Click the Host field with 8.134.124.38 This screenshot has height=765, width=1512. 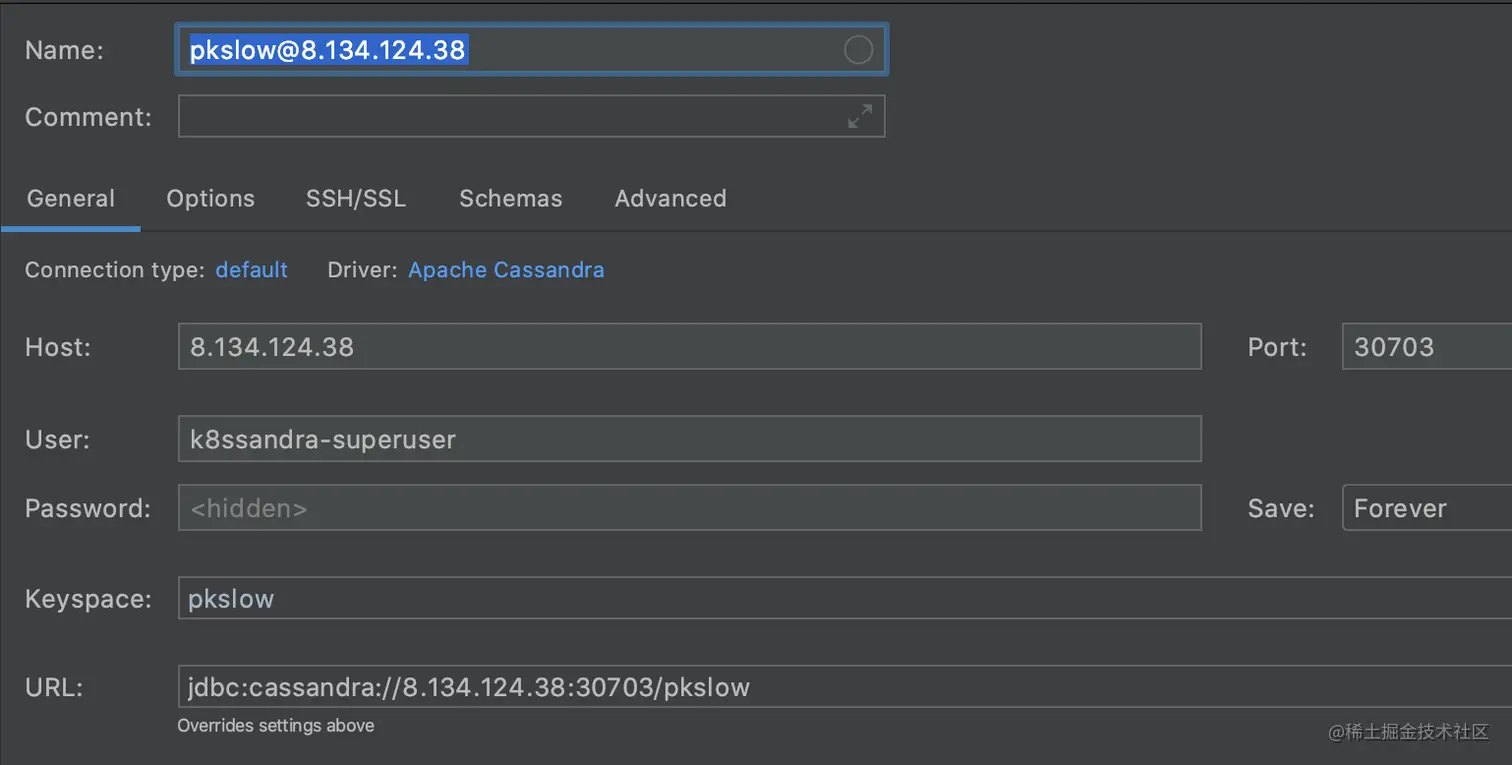click(x=690, y=347)
